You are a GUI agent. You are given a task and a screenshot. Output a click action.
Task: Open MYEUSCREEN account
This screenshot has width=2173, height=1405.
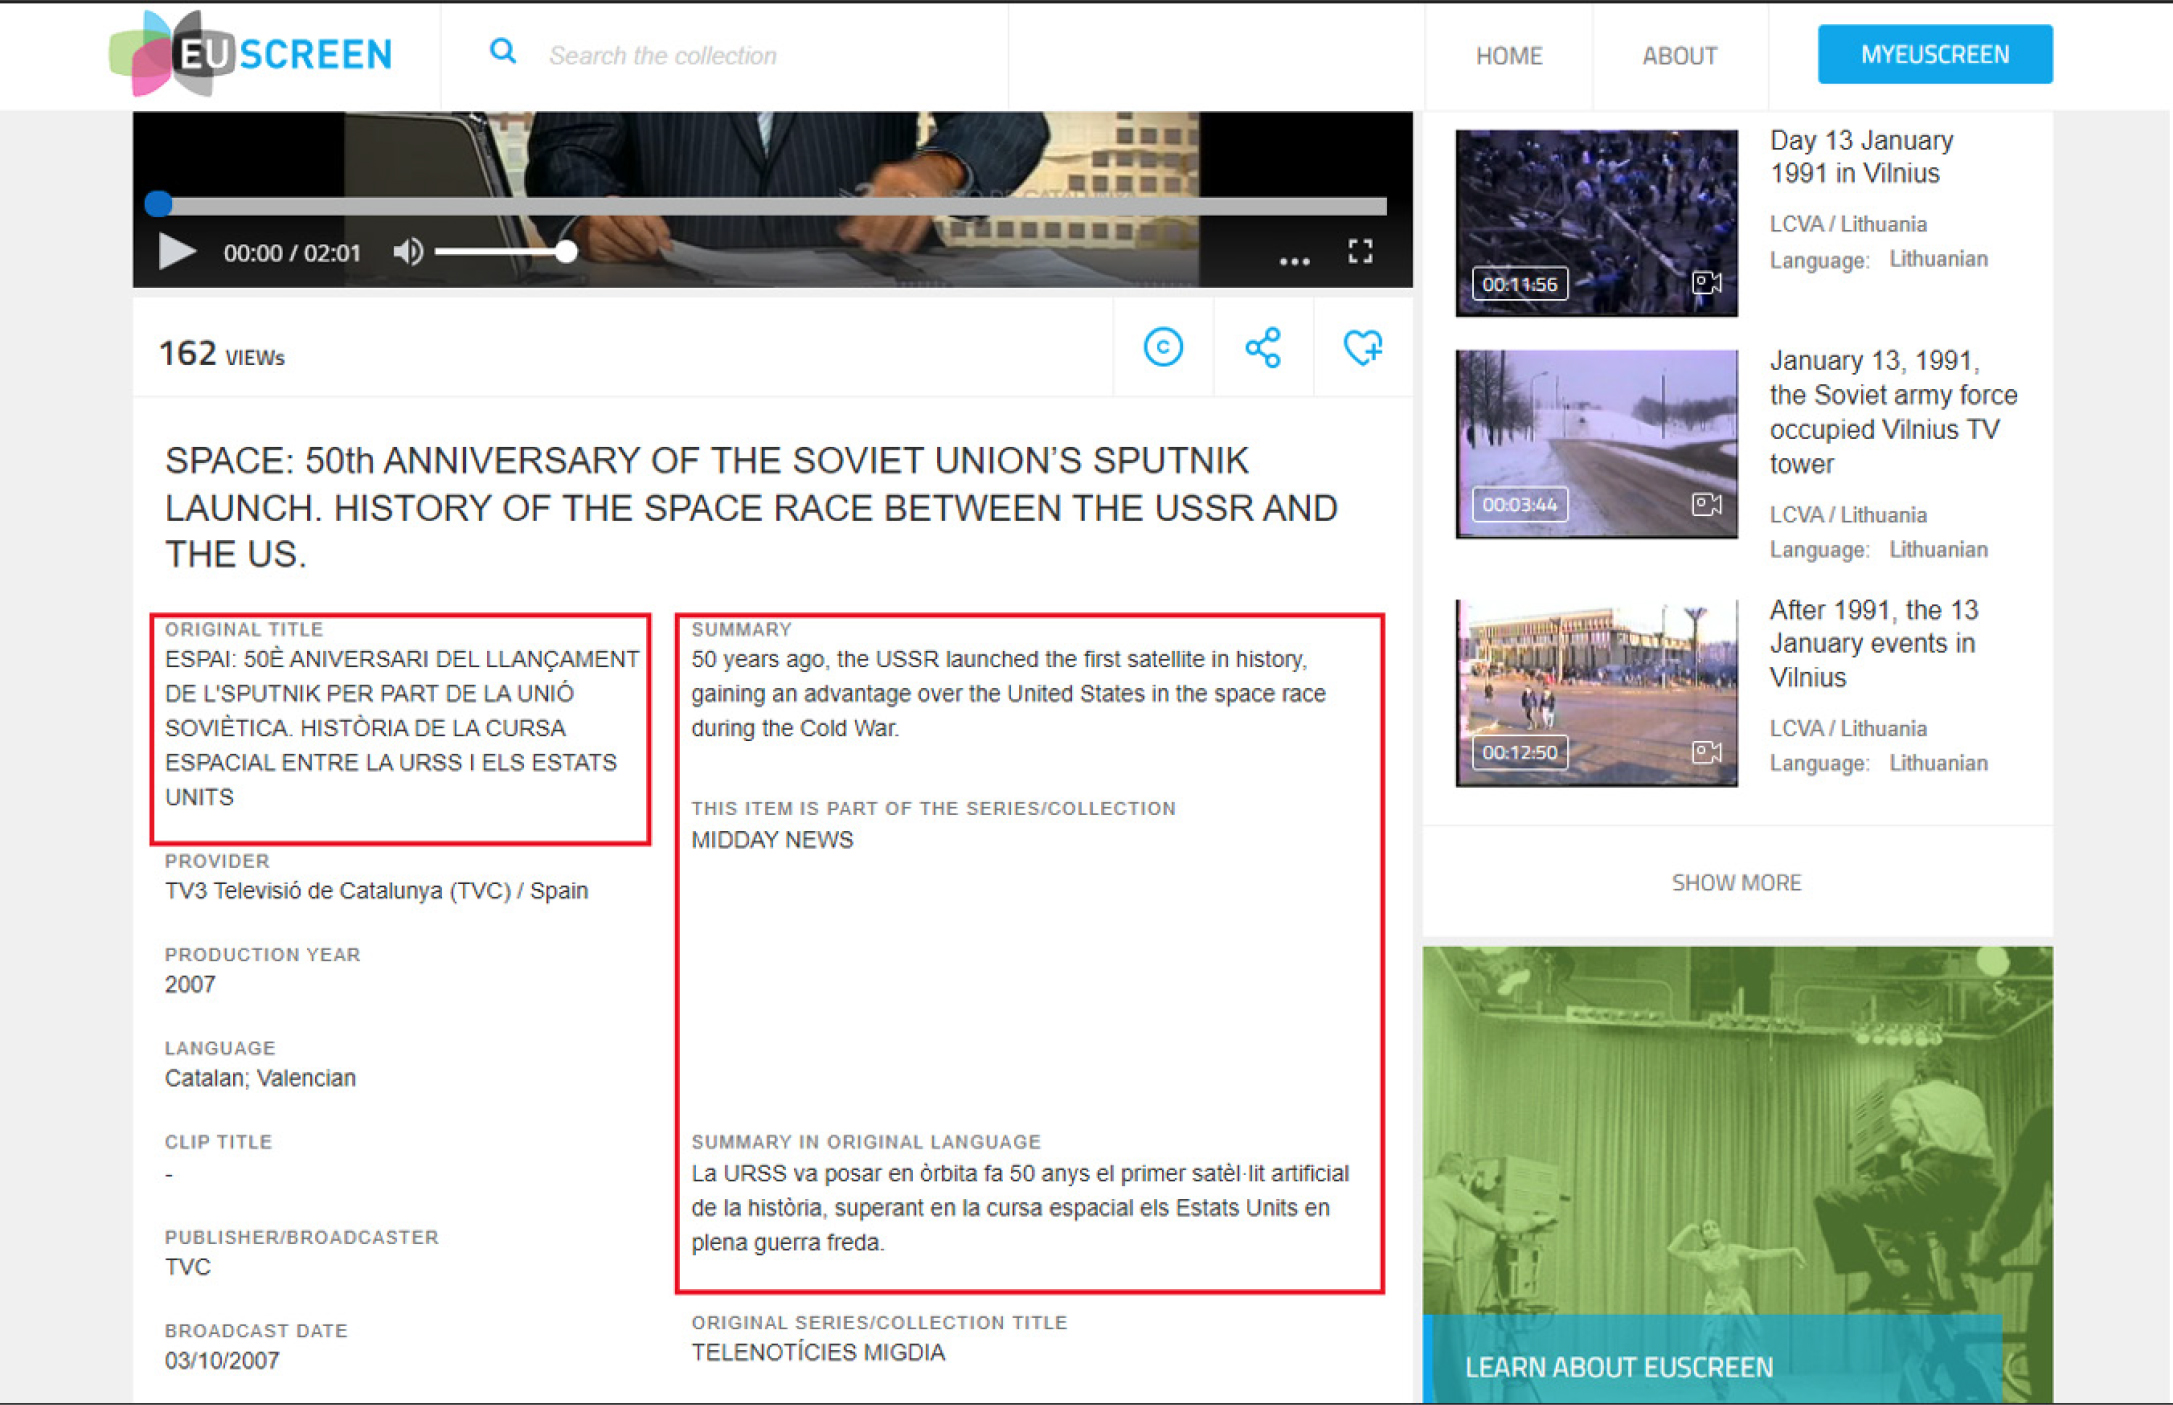click(1935, 54)
